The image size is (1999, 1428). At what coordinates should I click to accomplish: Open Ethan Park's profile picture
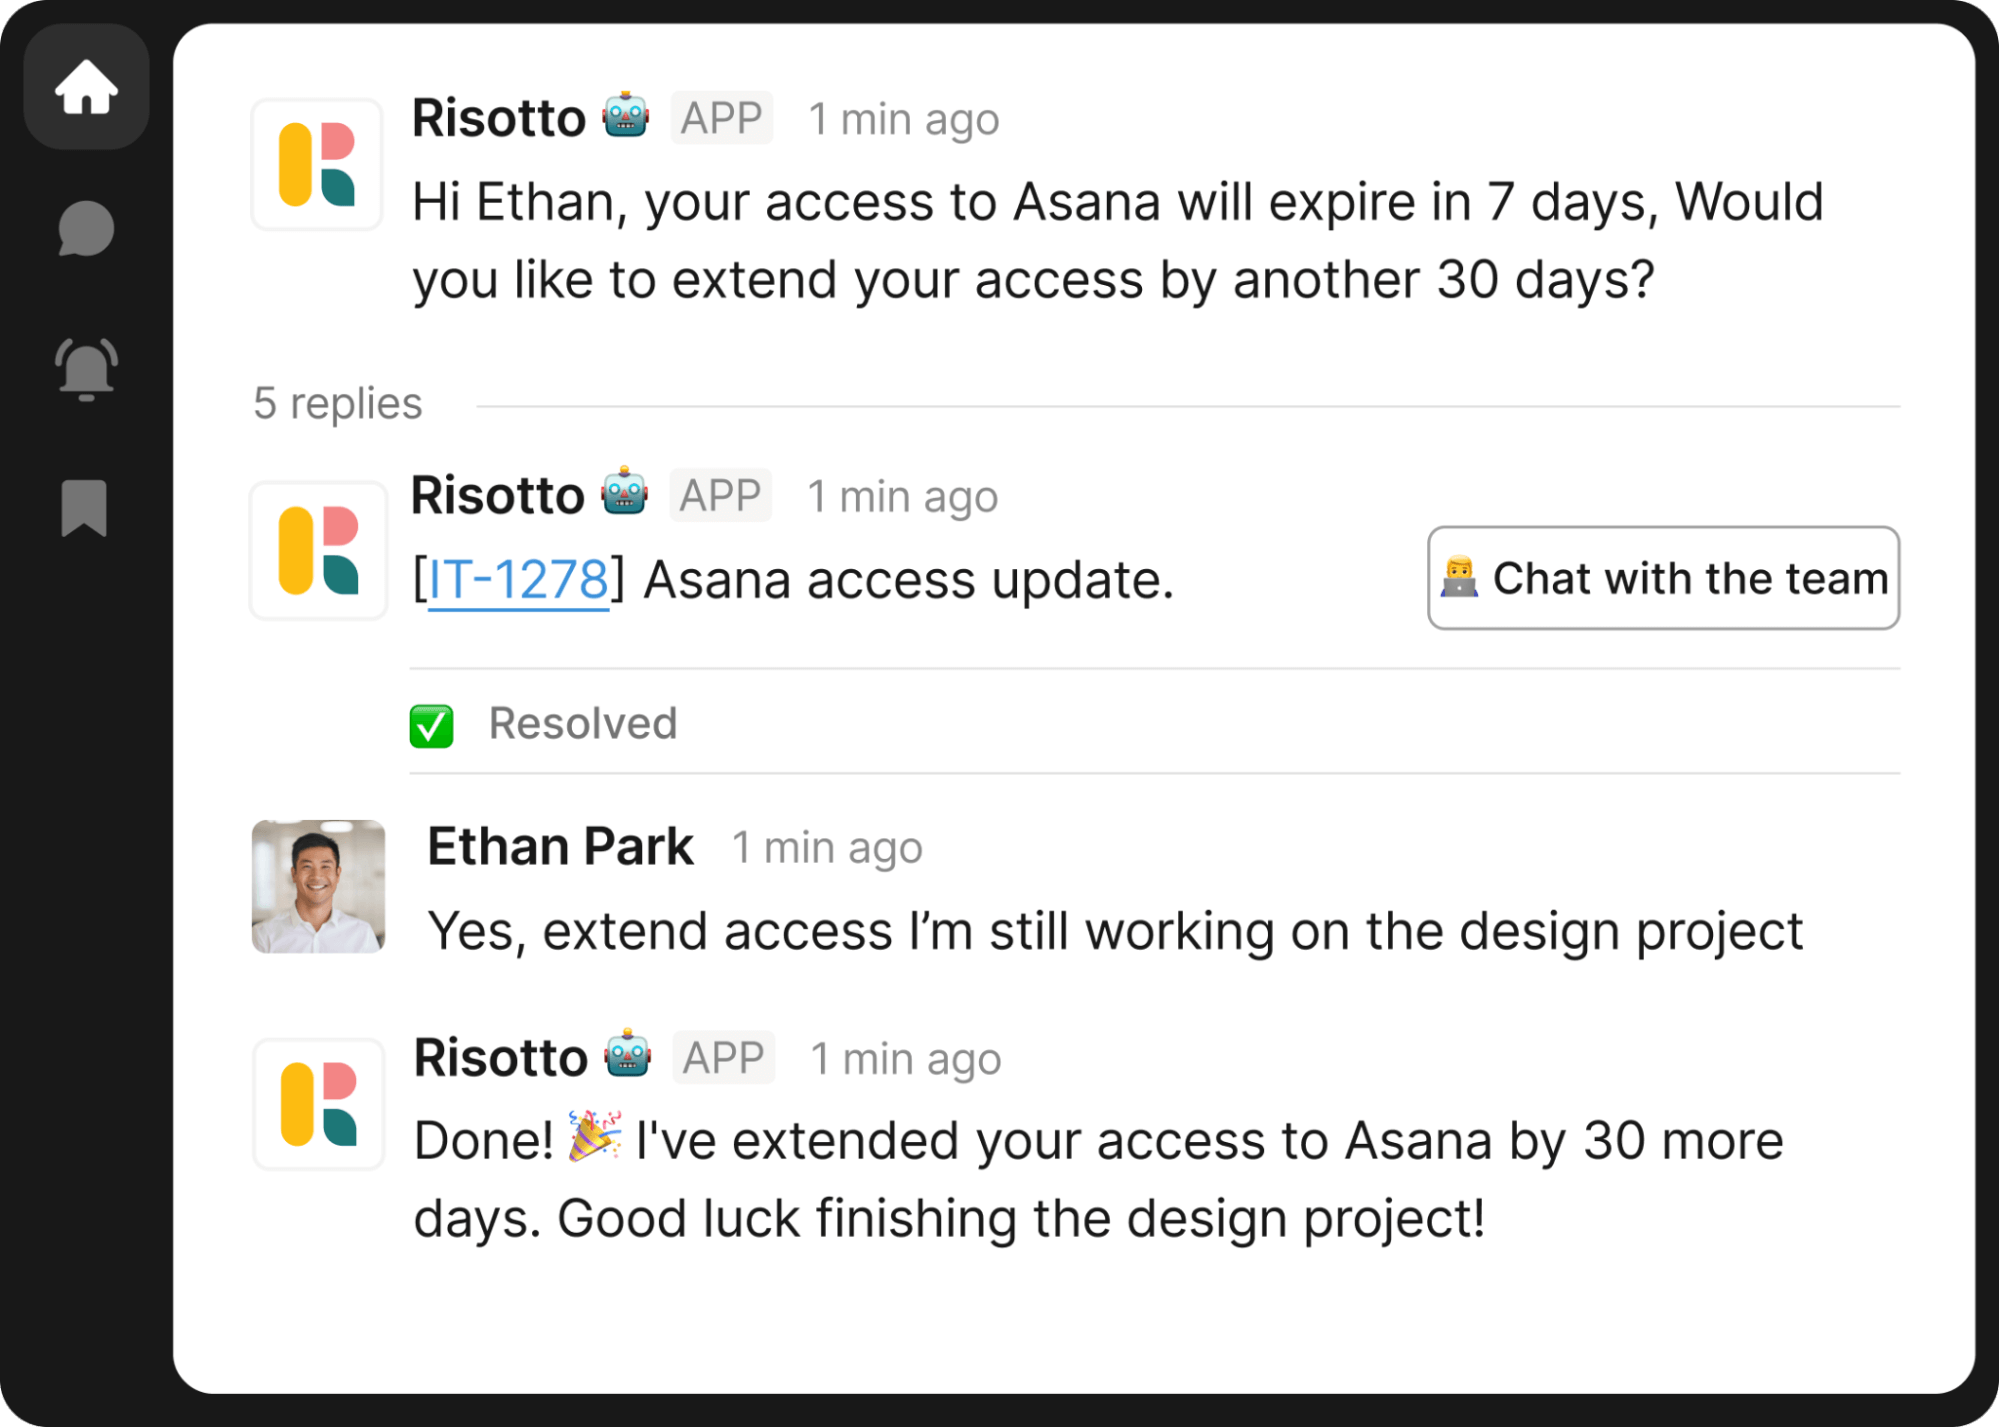(317, 887)
